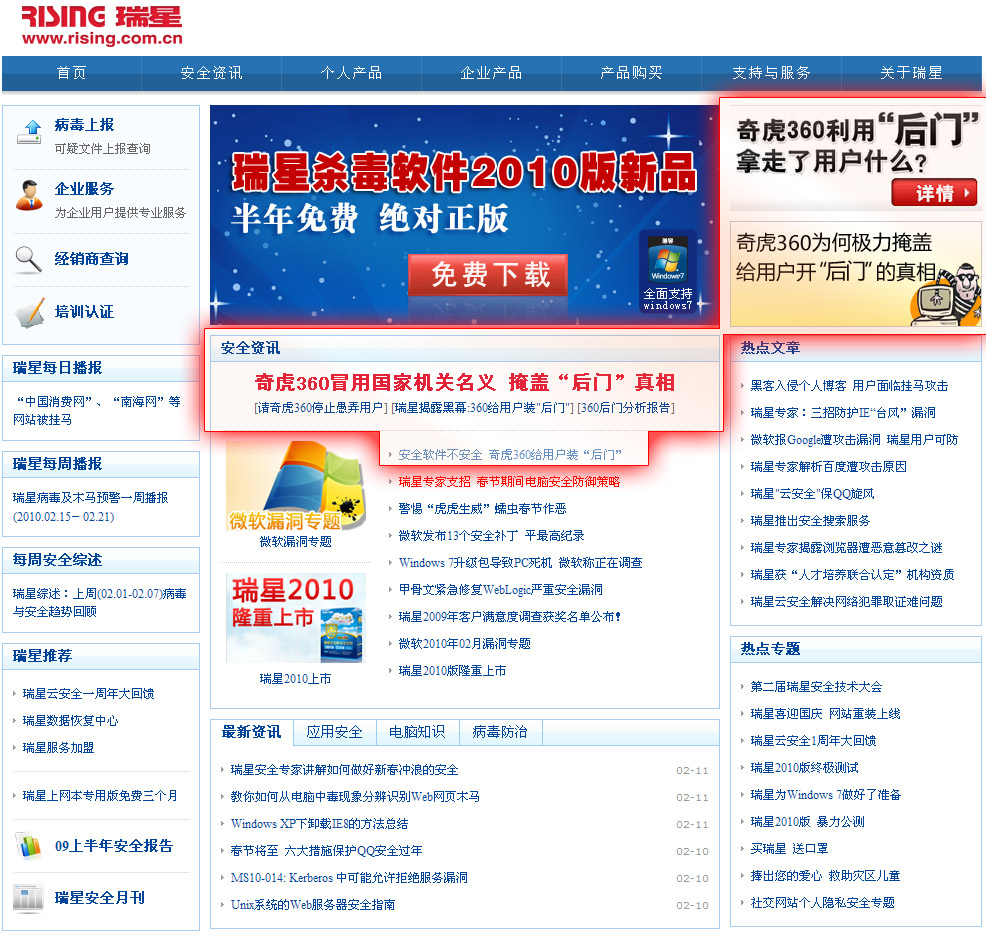Open 瑞星专家解析百度遭攻击原因
Image resolution: width=986 pixels, height=941 pixels.
(828, 467)
